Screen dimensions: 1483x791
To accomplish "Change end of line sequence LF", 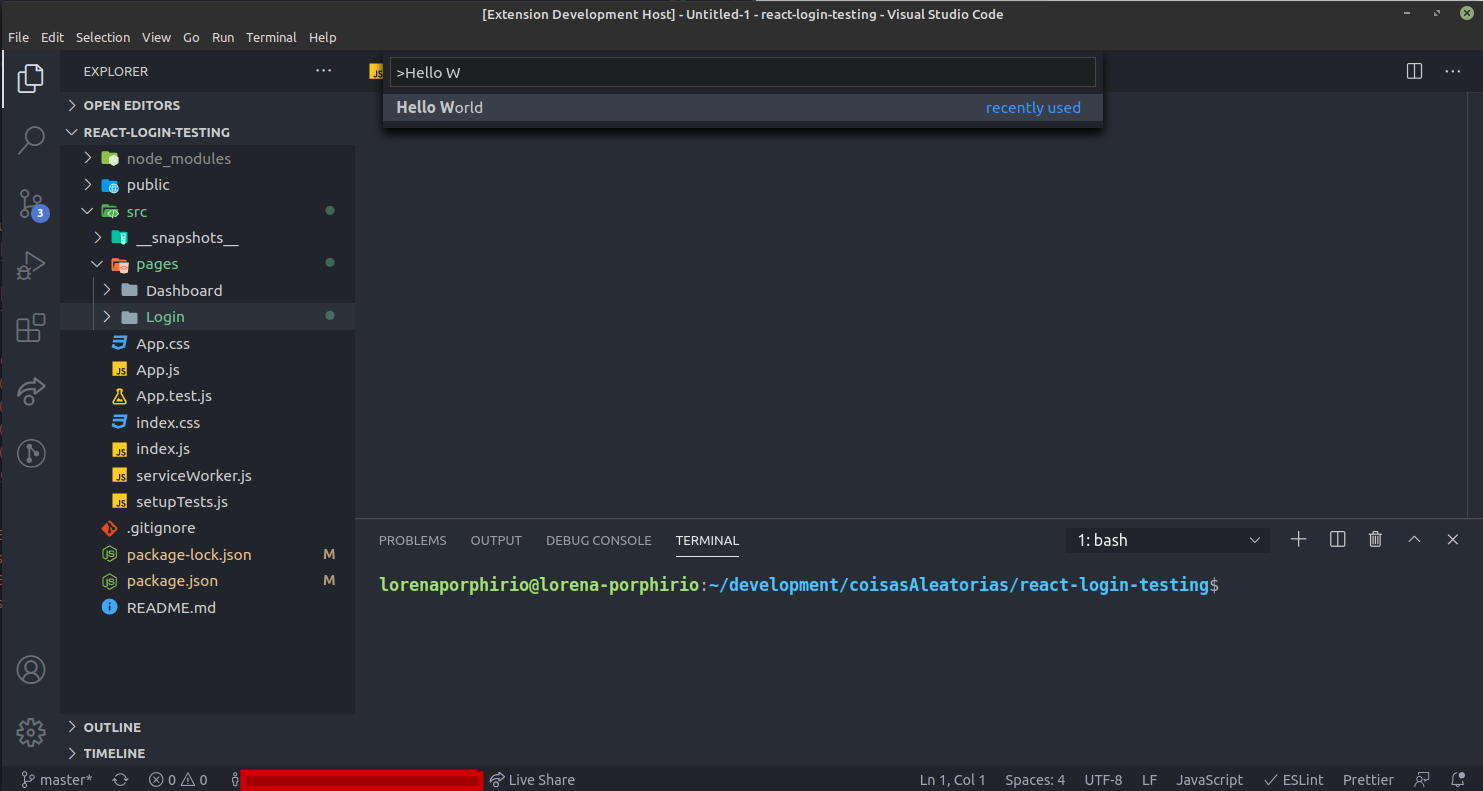I will (1150, 780).
